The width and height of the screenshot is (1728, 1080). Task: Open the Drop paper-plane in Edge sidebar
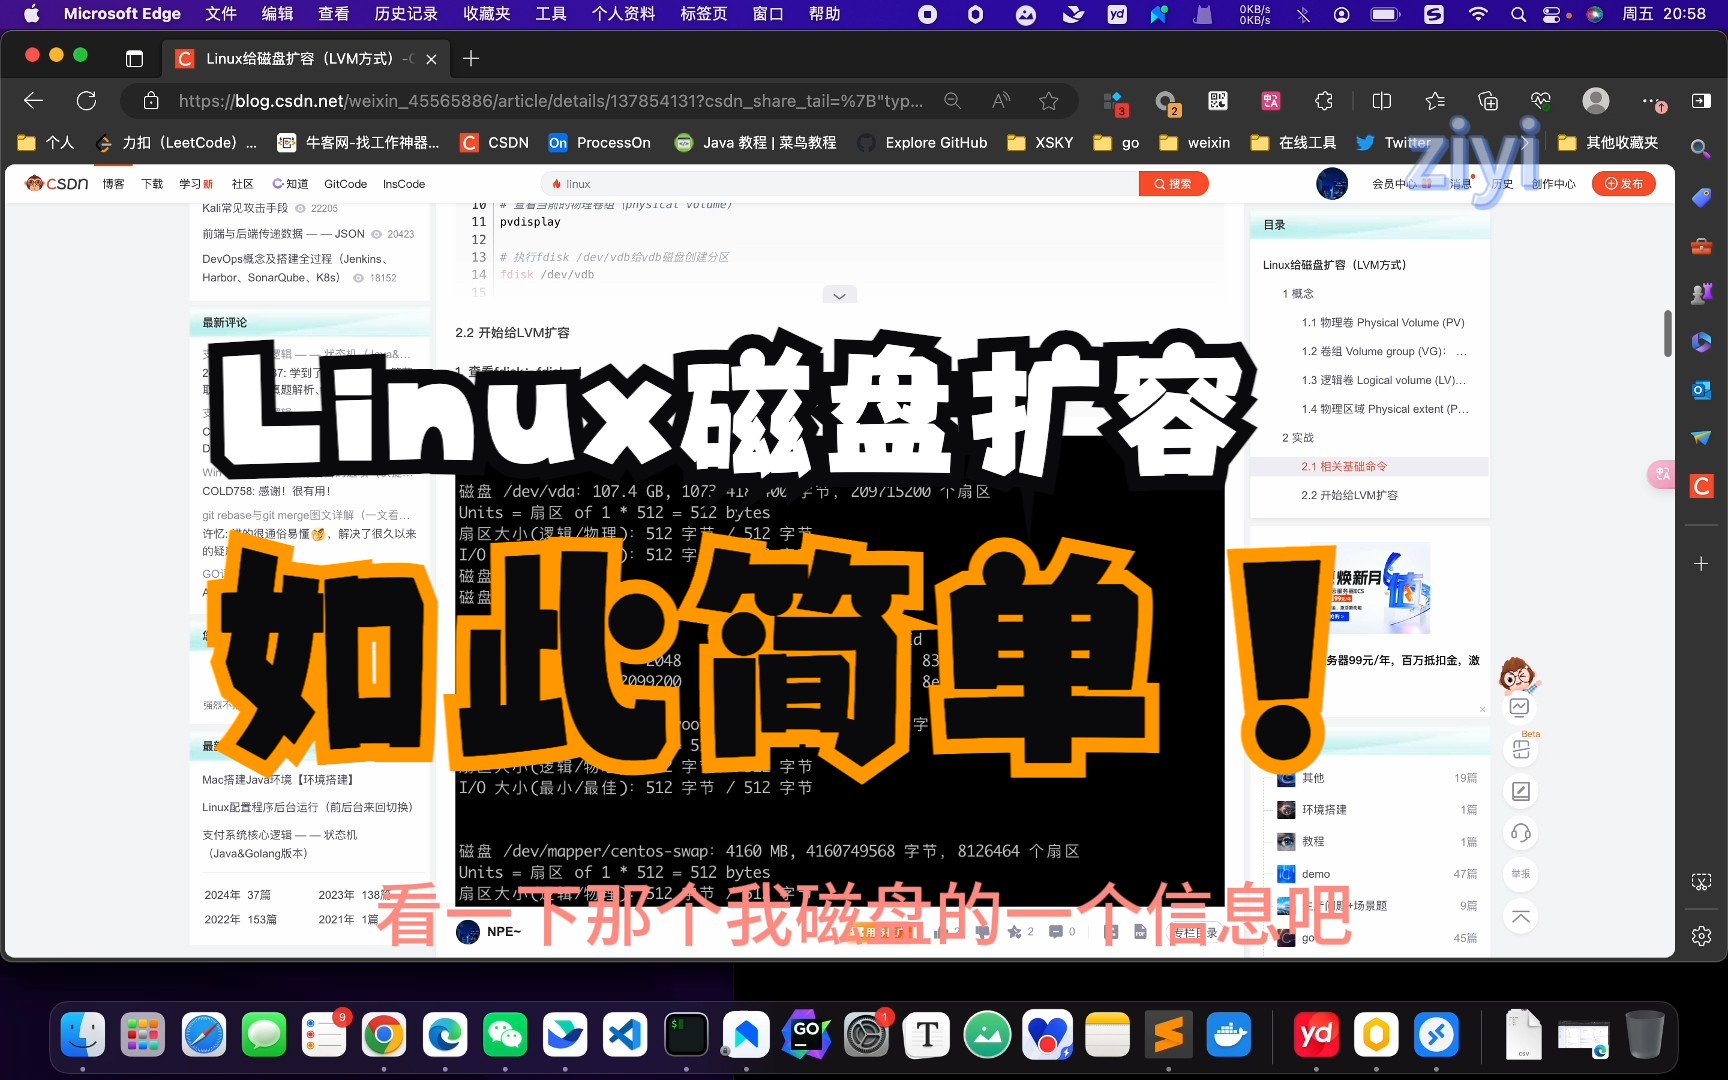(1701, 438)
